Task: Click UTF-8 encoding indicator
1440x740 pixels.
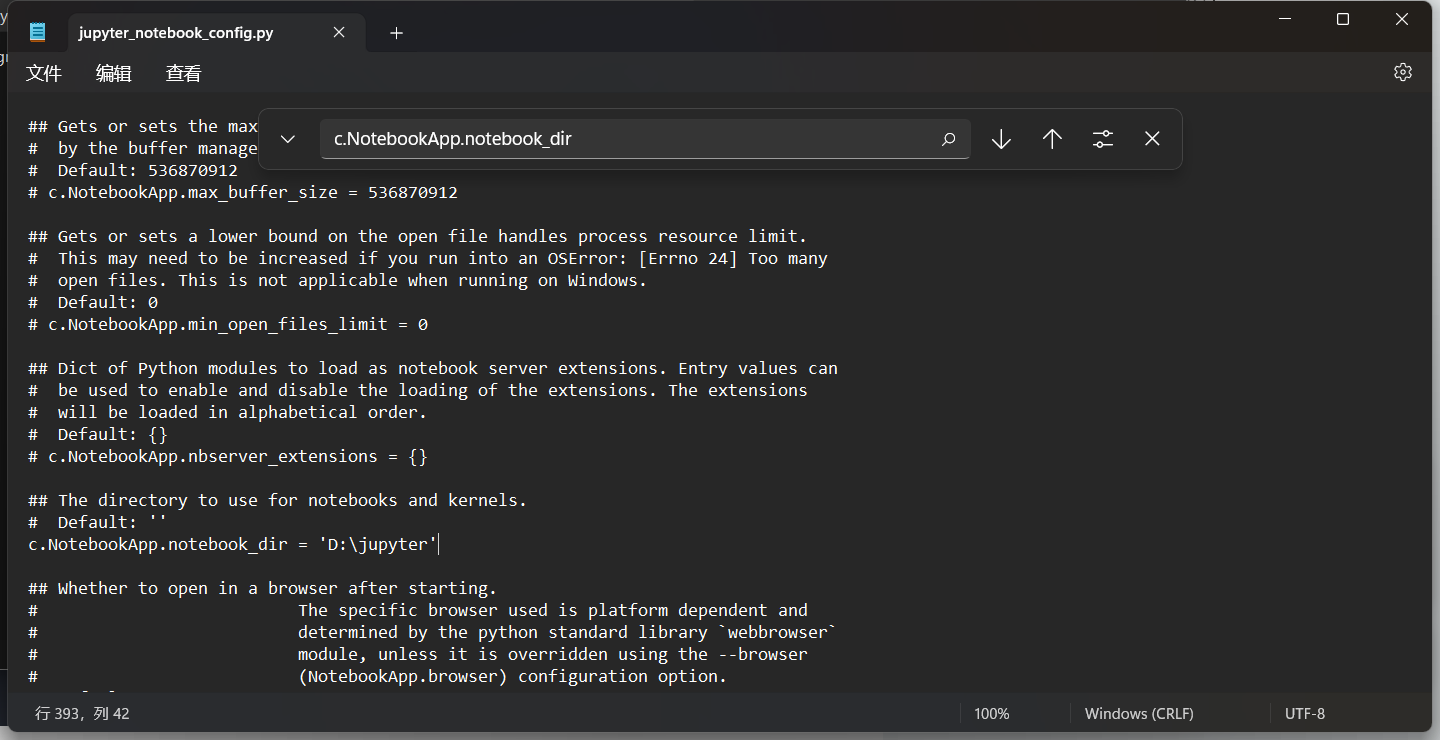Action: click(1305, 714)
